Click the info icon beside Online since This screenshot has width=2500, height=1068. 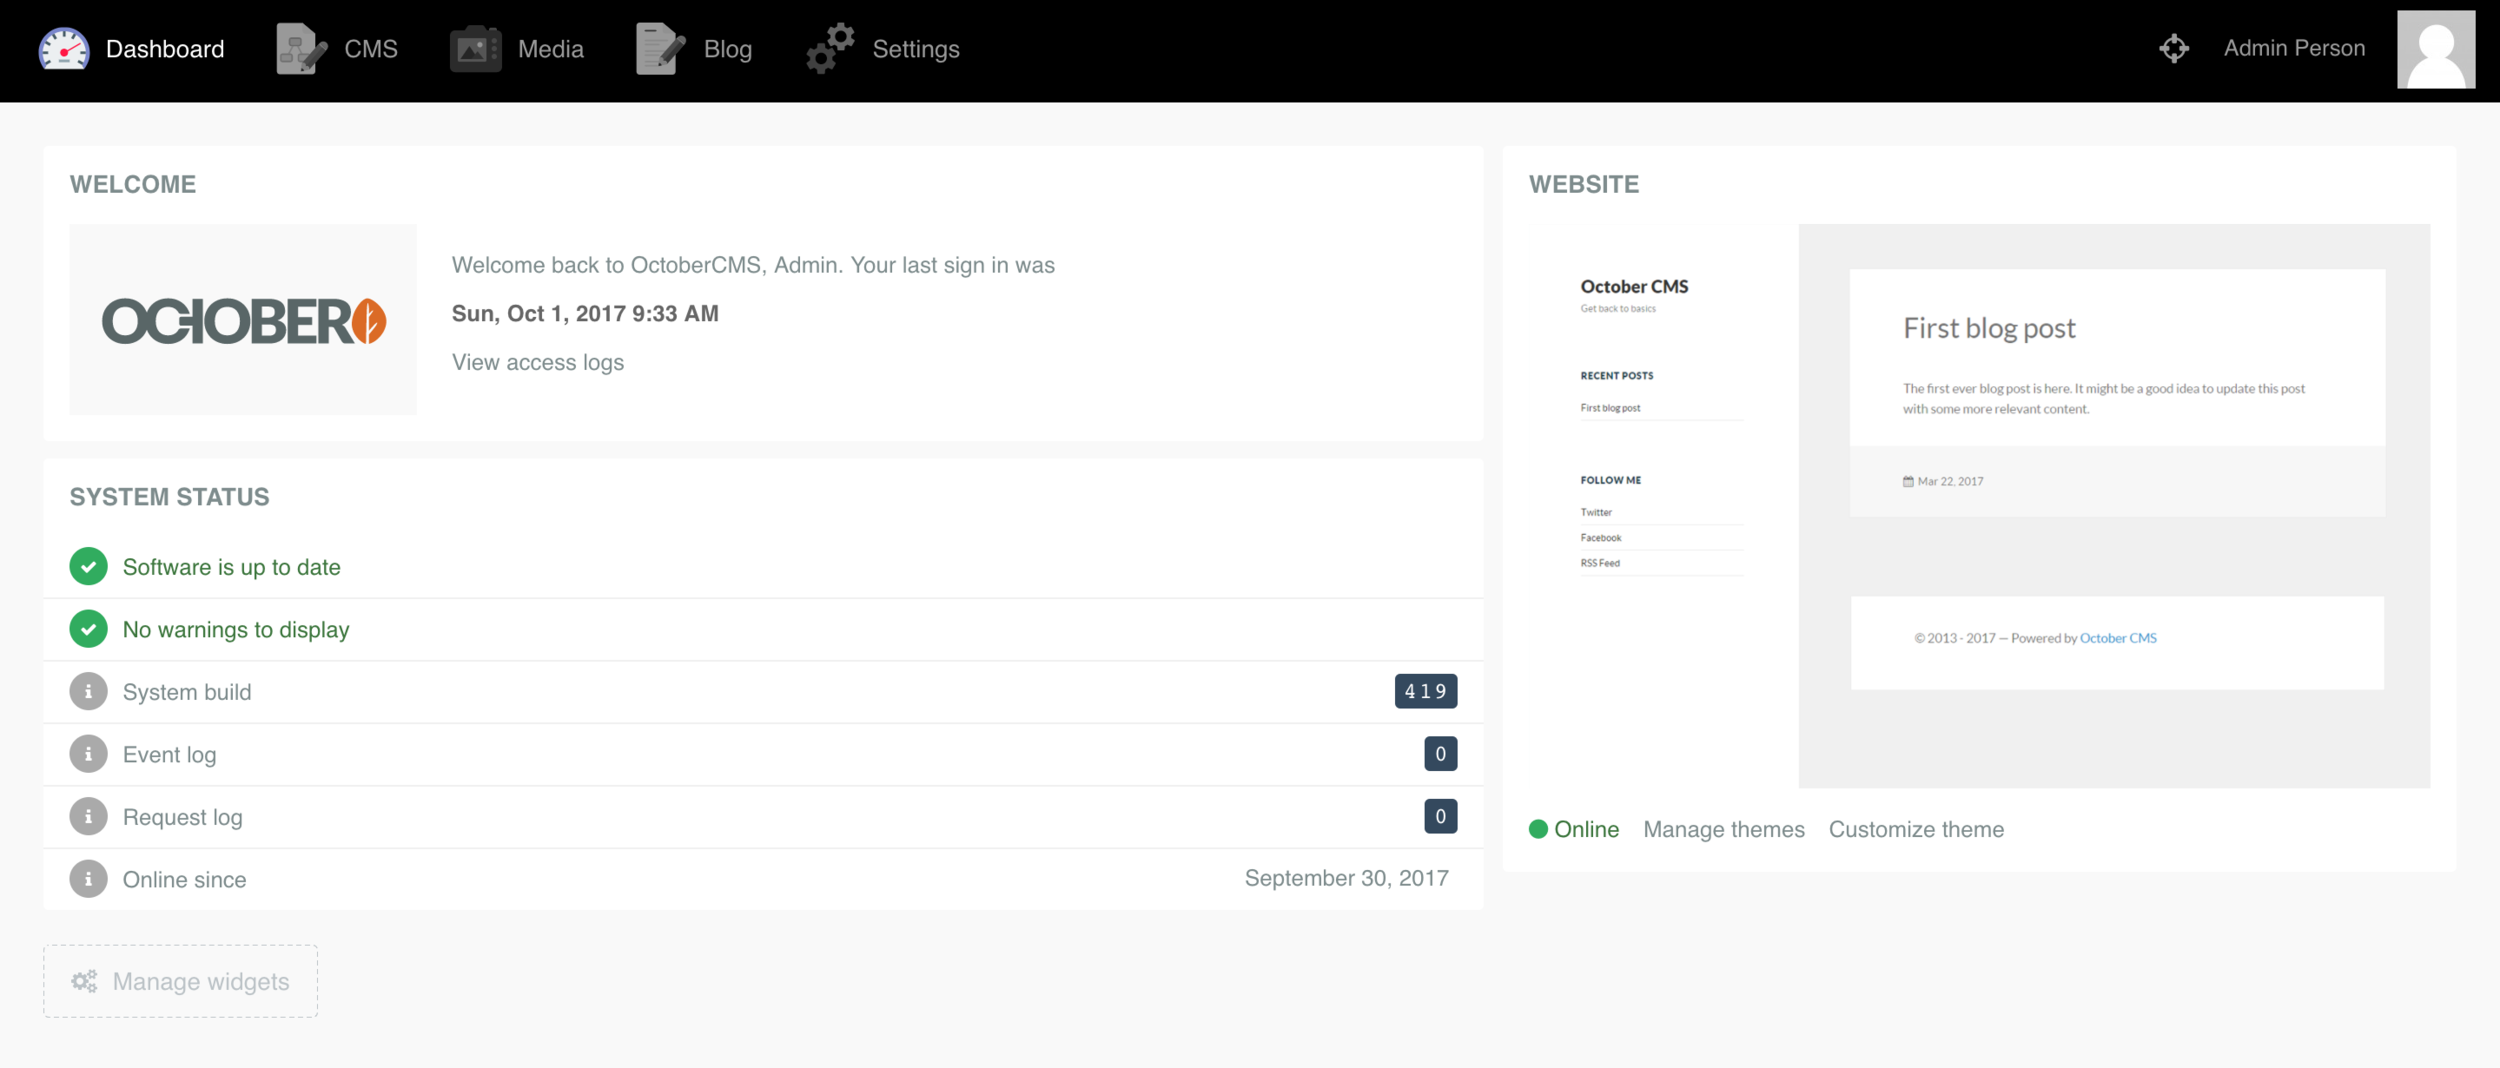pos(88,879)
